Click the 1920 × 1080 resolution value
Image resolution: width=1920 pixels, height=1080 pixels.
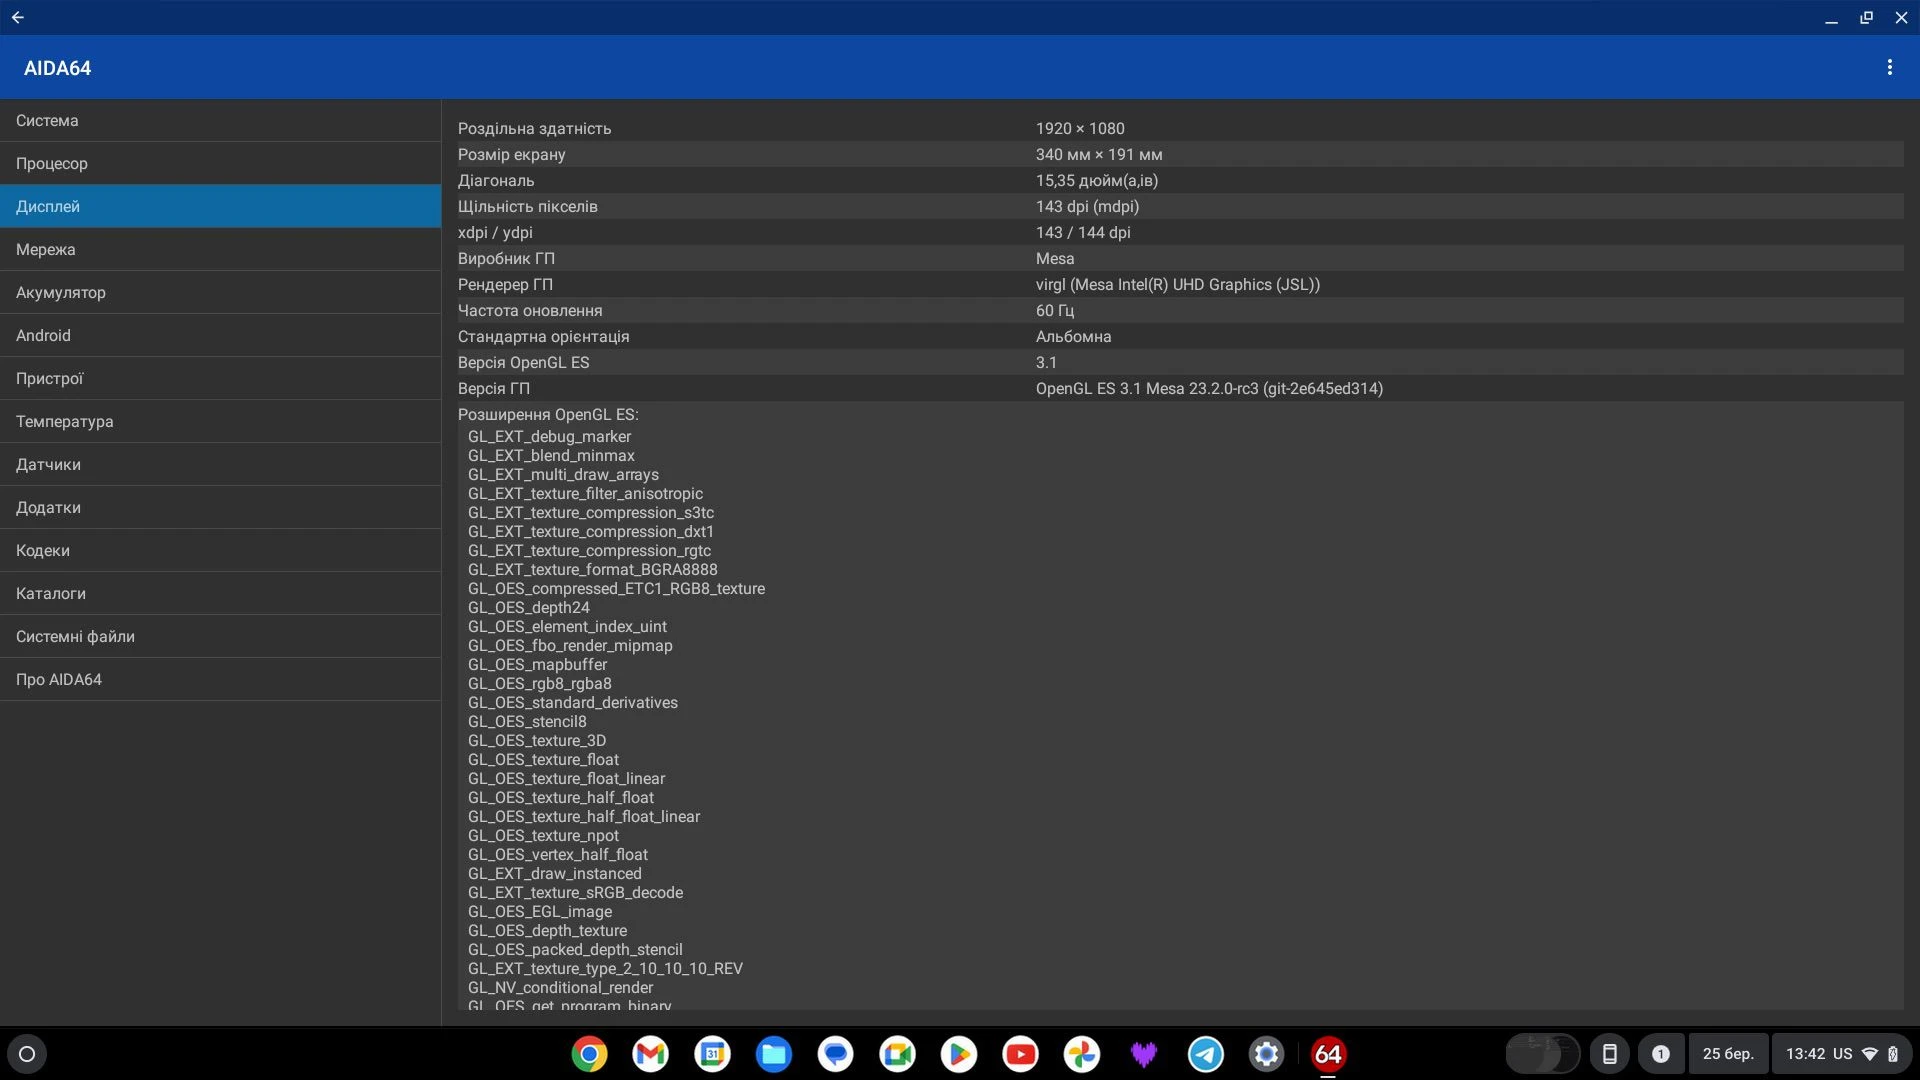click(x=1080, y=129)
